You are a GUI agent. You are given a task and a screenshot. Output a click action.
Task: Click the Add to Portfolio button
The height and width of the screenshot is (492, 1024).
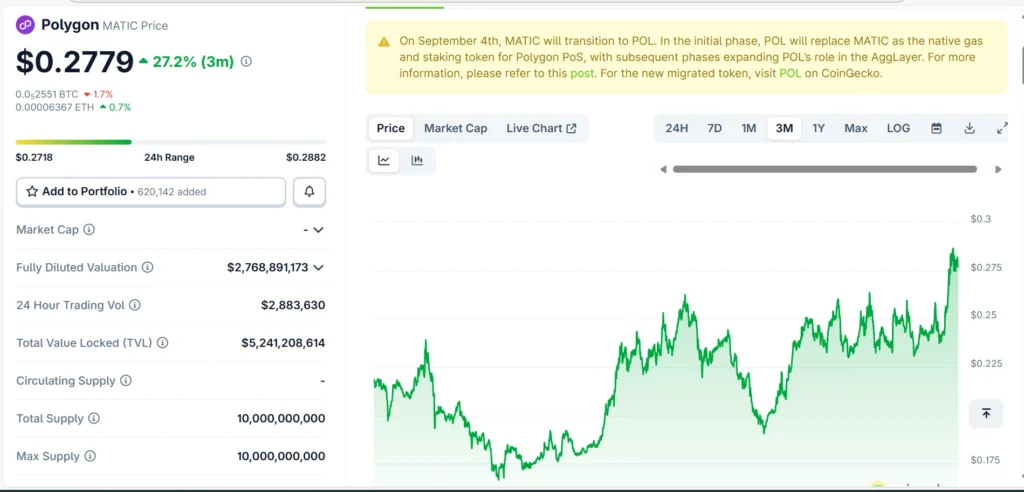click(151, 191)
